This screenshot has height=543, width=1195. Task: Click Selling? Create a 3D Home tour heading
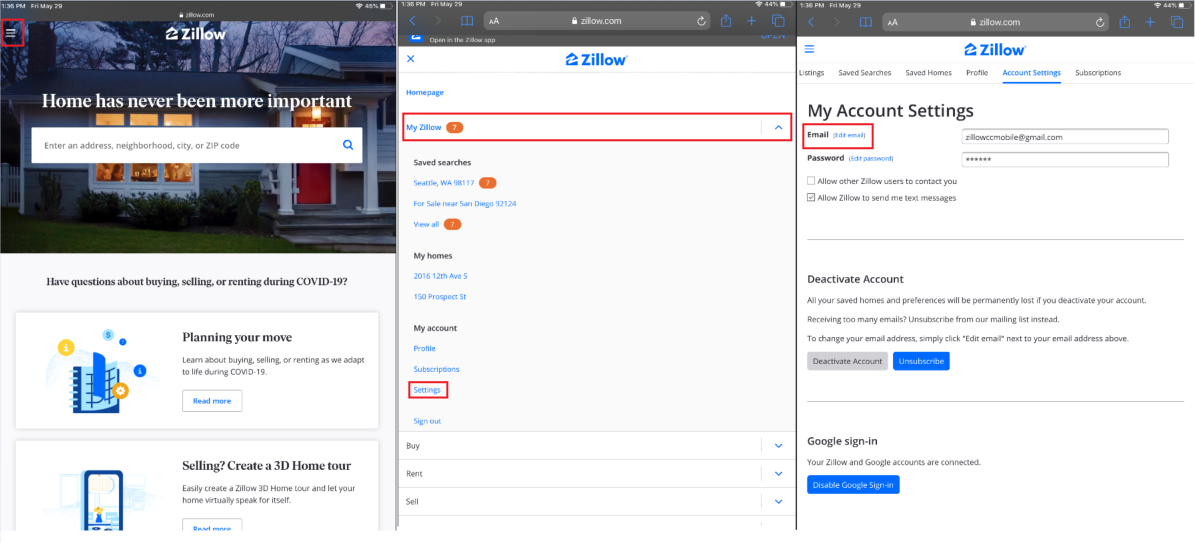coord(267,465)
